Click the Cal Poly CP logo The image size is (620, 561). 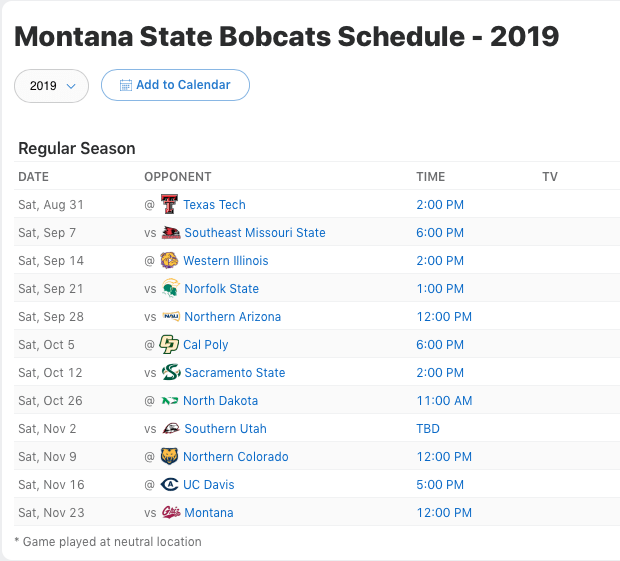click(x=169, y=344)
